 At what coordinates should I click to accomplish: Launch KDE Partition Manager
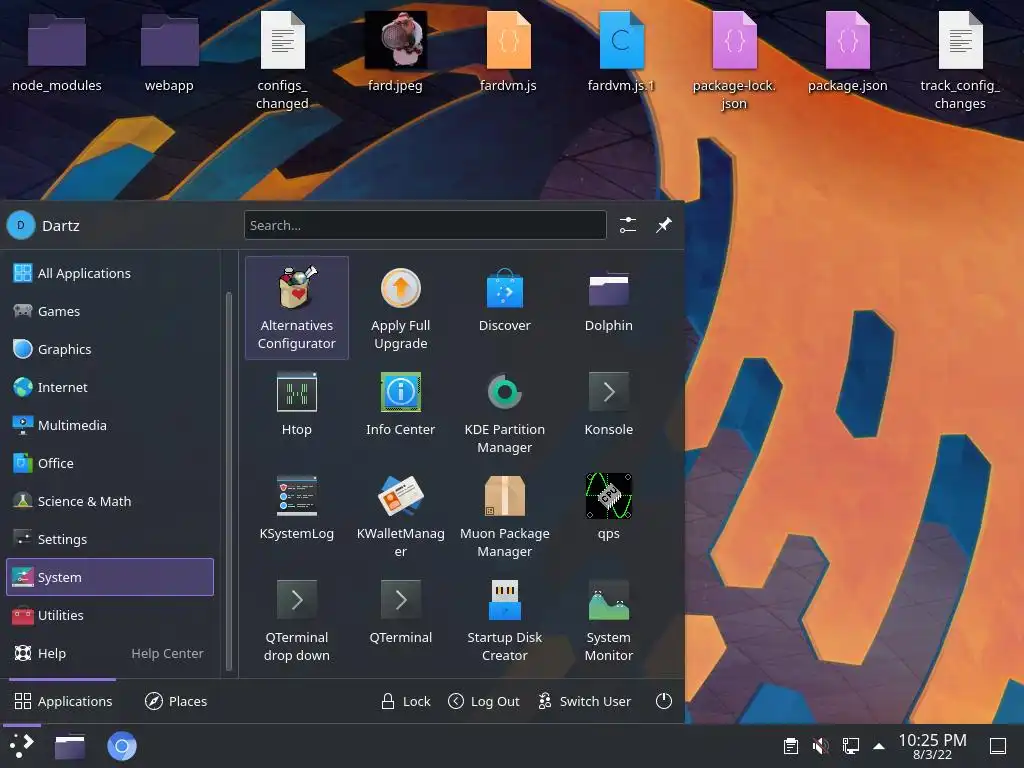point(504,412)
